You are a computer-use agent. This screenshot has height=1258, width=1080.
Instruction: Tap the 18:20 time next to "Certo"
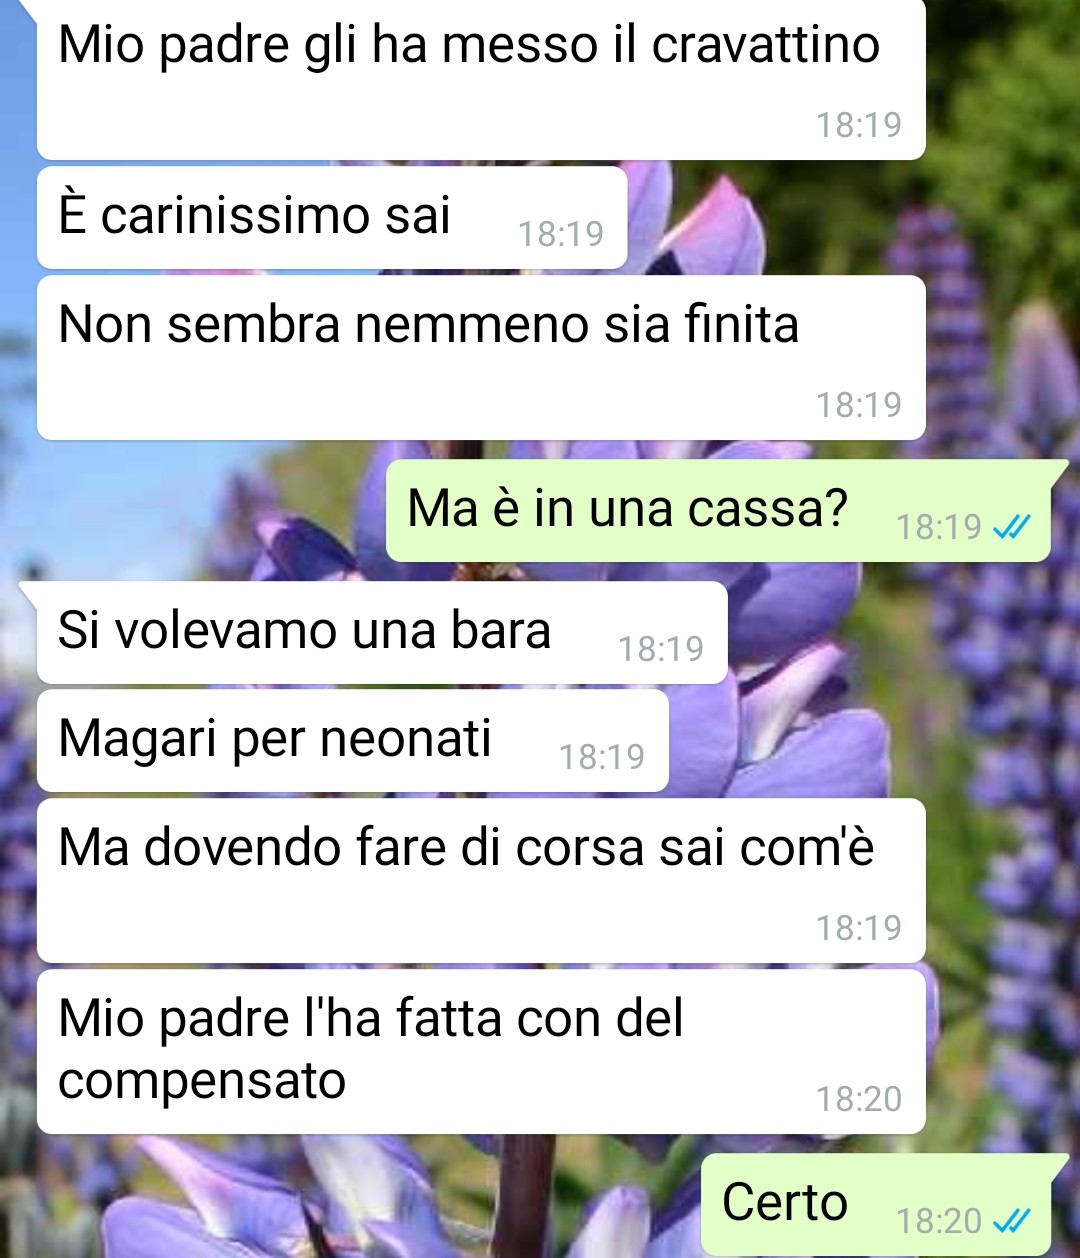click(939, 1221)
